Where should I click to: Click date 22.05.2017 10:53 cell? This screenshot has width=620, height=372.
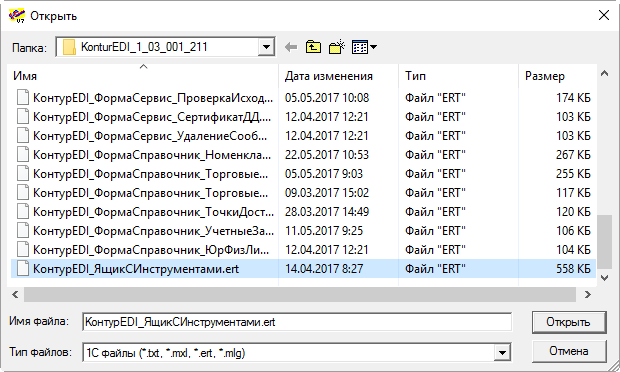click(327, 155)
